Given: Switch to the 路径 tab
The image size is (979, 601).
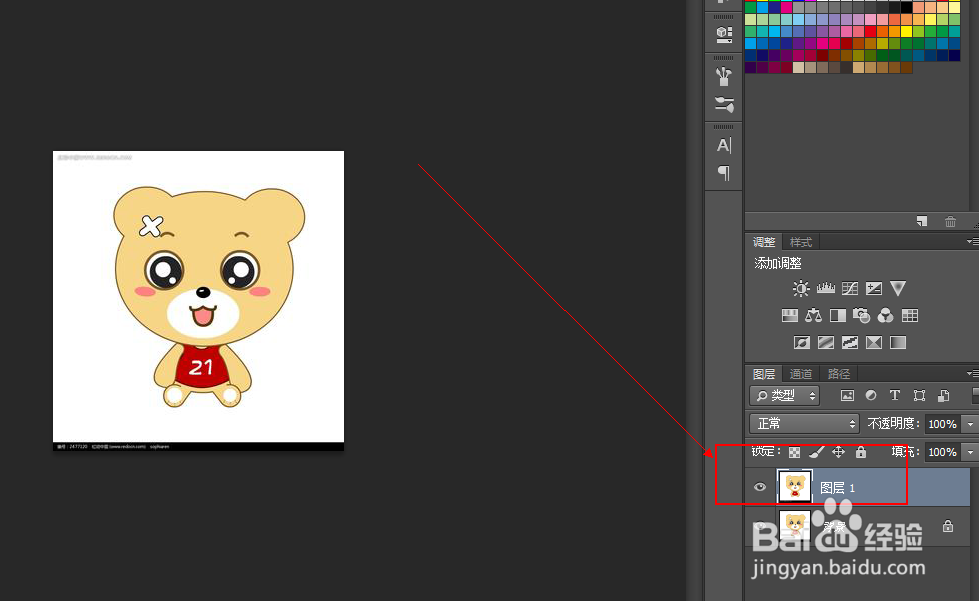Looking at the screenshot, I should pyautogui.click(x=839, y=374).
